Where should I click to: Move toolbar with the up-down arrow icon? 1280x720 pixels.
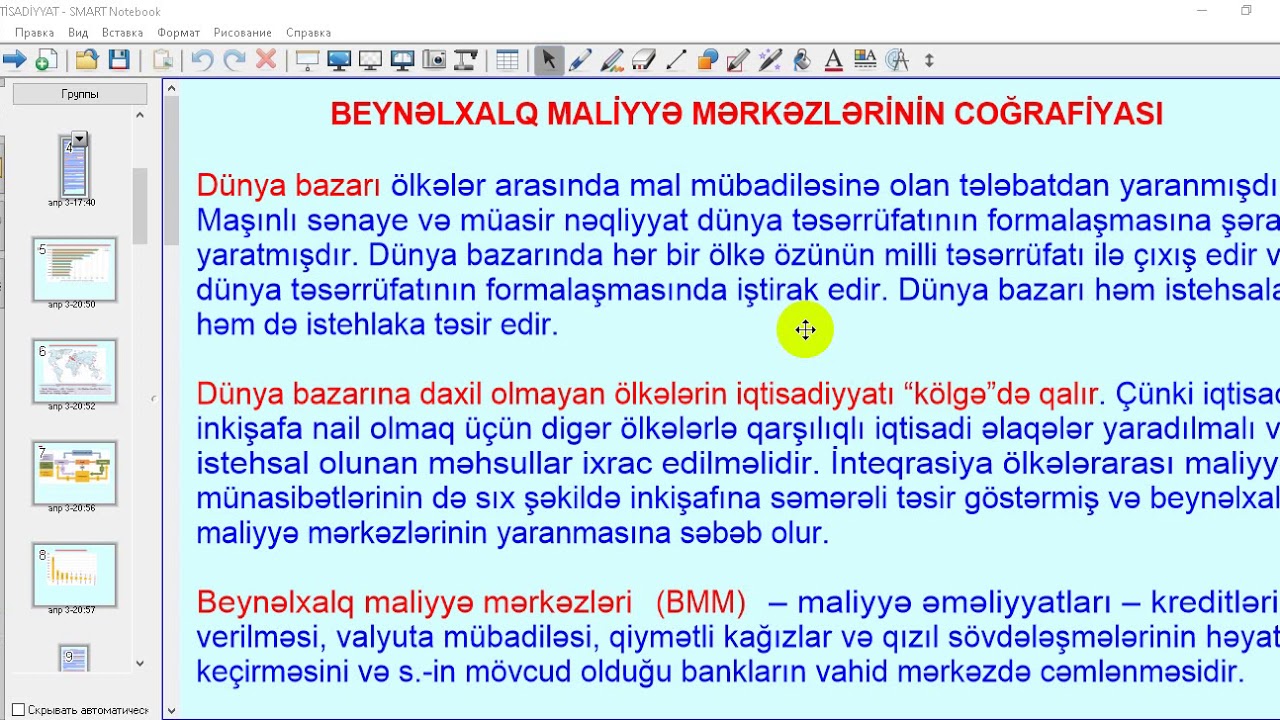929,60
